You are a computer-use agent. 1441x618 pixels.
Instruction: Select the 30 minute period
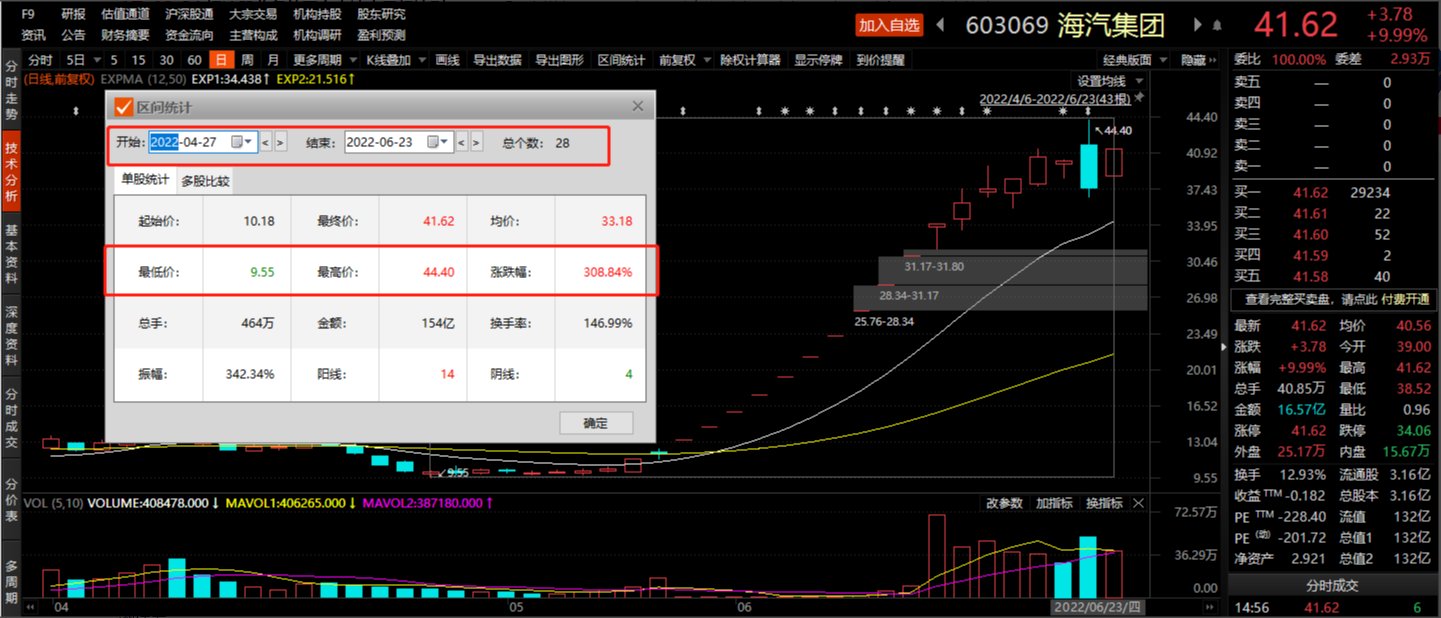point(167,60)
